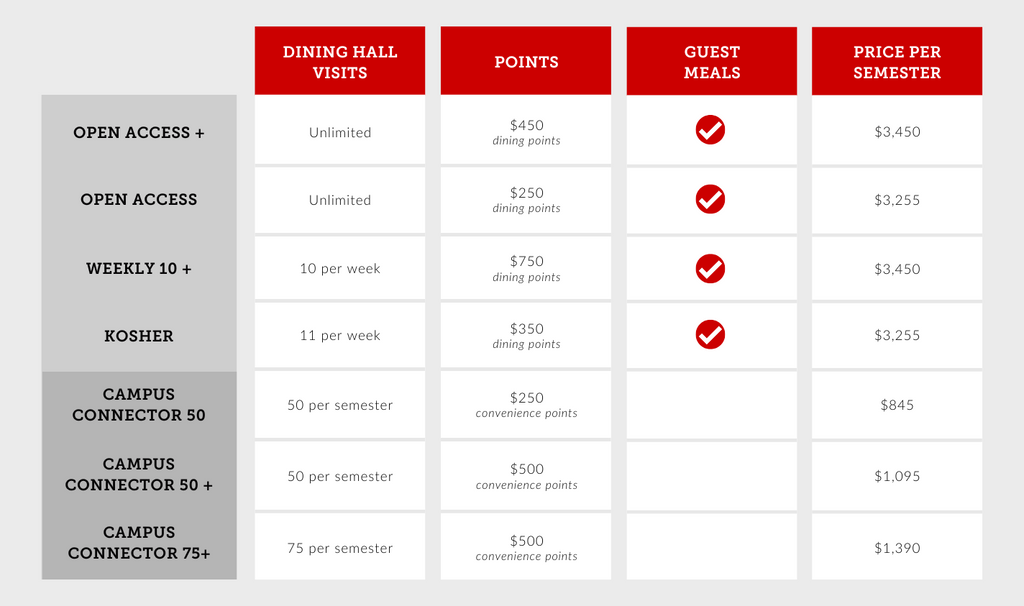1024x606 pixels.
Task: Select the Campus Connector 50 plan label
Action: click(139, 405)
